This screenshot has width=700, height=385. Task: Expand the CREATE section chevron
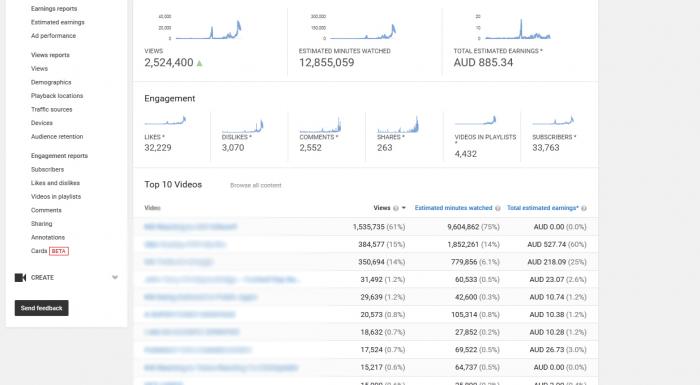[115, 277]
